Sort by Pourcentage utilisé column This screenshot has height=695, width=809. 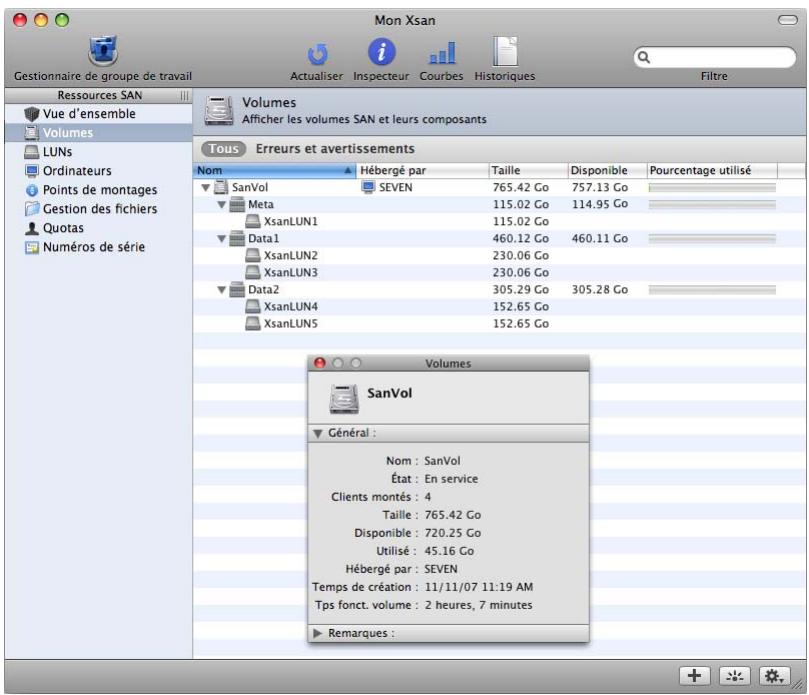[712, 171]
